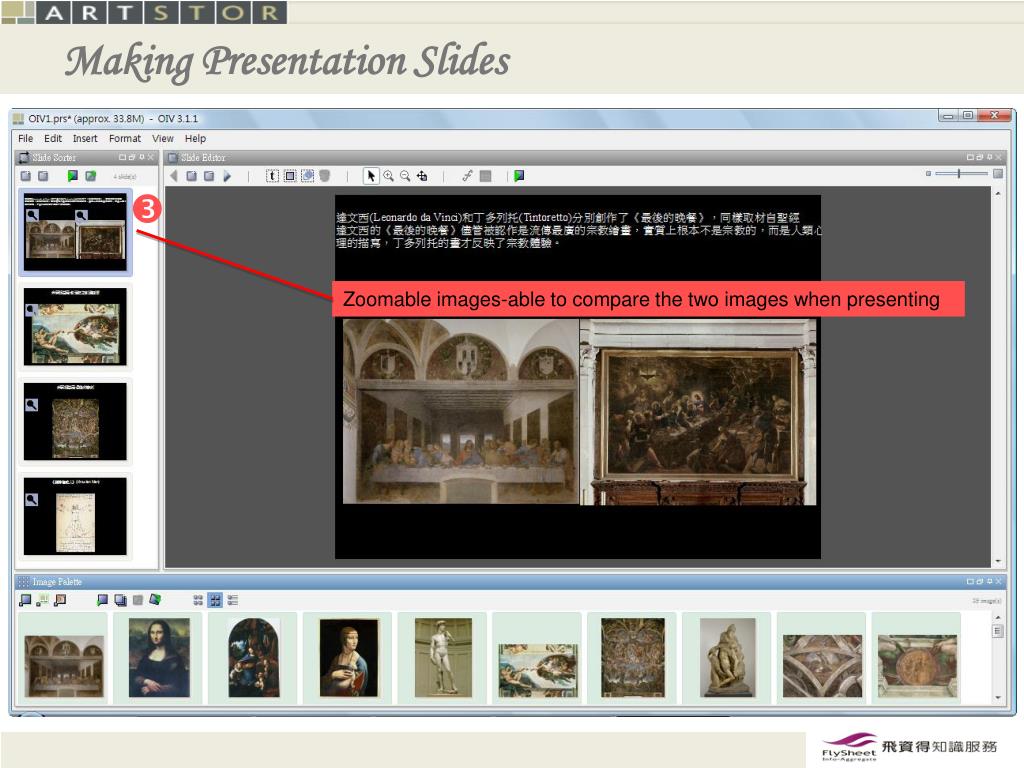Click green flag presentation icon in Slide Sorter
The width and height of the screenshot is (1024, 768).
pos(72,176)
